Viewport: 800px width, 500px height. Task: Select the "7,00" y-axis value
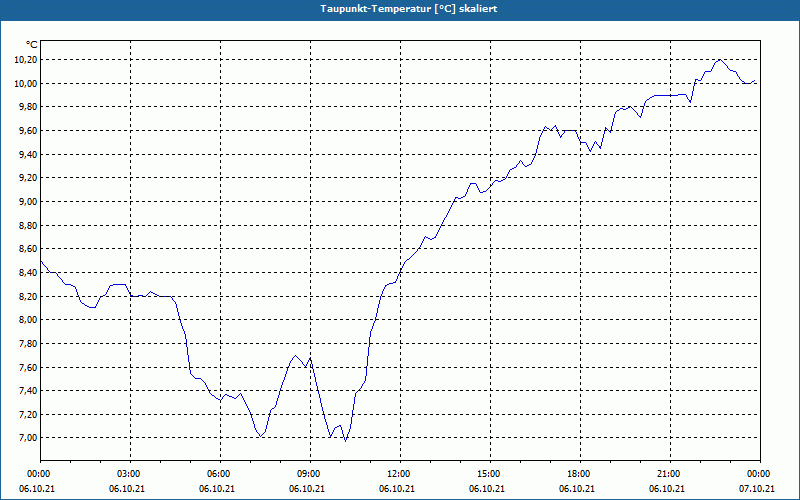[x=28, y=438]
